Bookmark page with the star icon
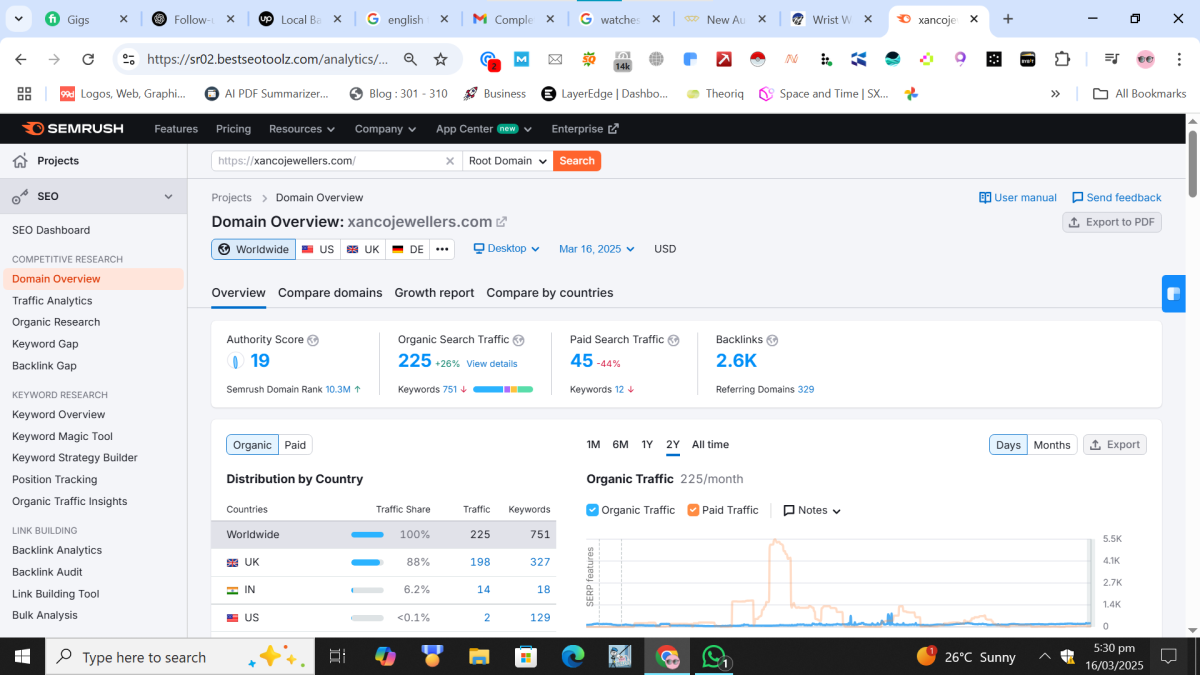Image resolution: width=1200 pixels, height=675 pixels. [440, 60]
